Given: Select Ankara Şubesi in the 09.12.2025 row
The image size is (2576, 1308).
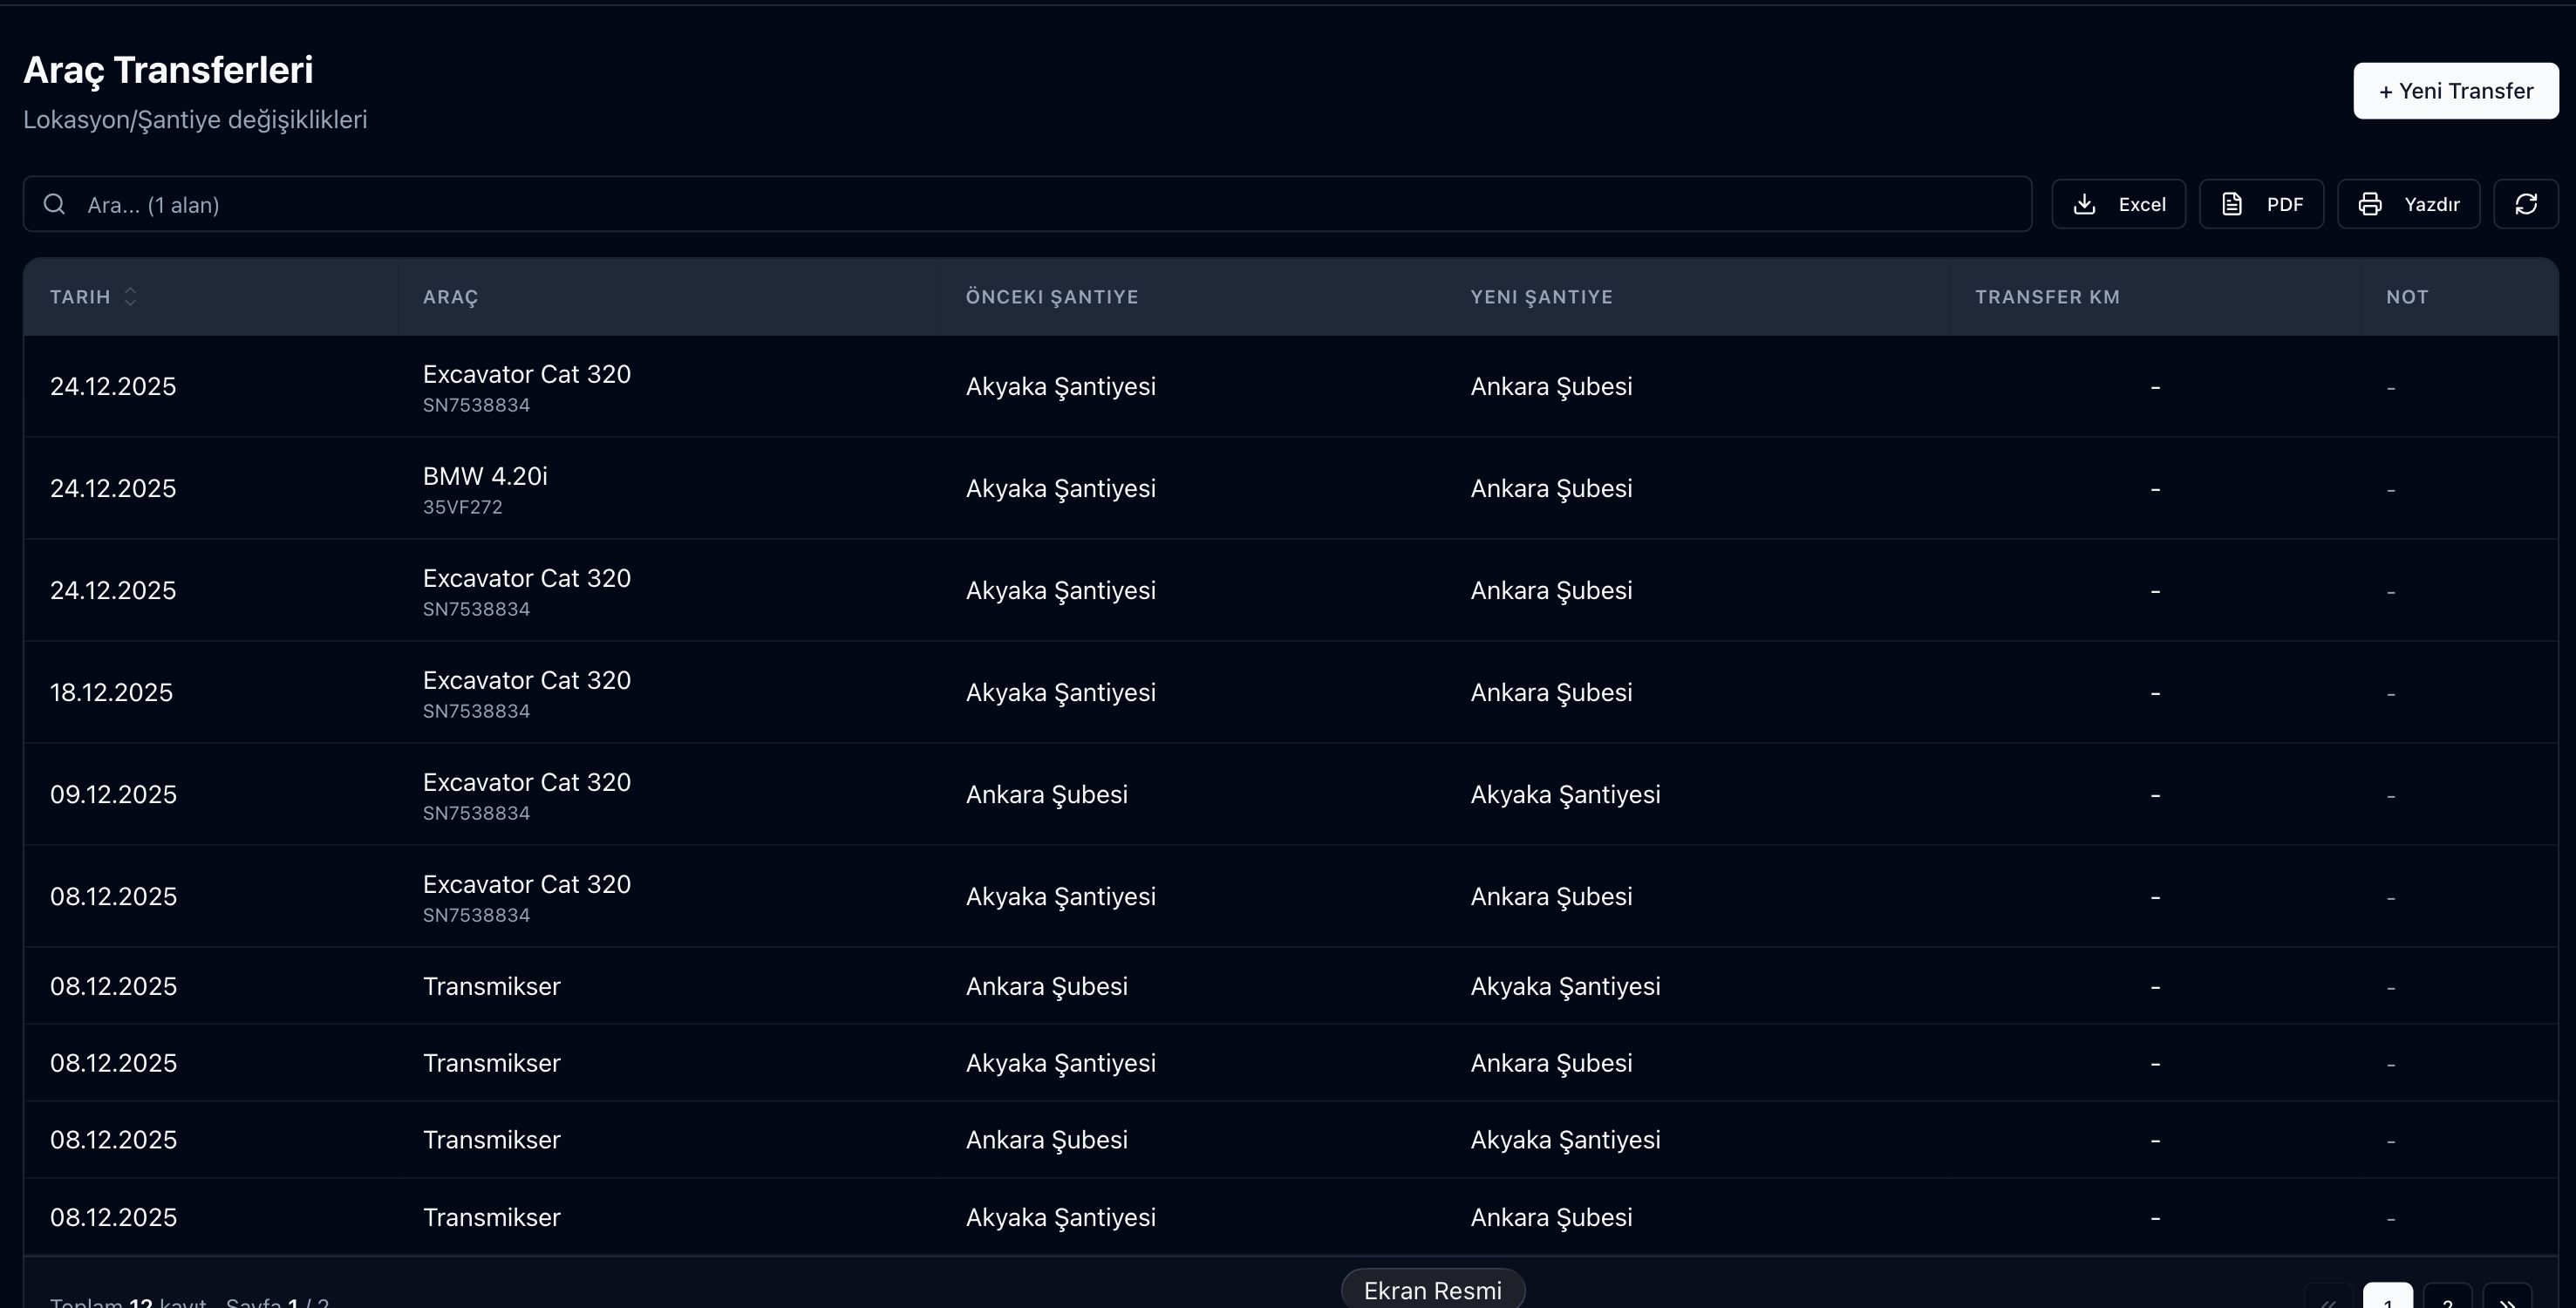Looking at the screenshot, I should [1046, 794].
